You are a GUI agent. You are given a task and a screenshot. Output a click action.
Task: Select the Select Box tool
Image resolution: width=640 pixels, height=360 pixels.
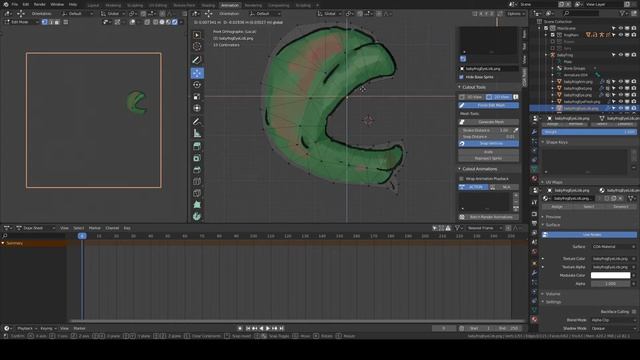pos(197,35)
